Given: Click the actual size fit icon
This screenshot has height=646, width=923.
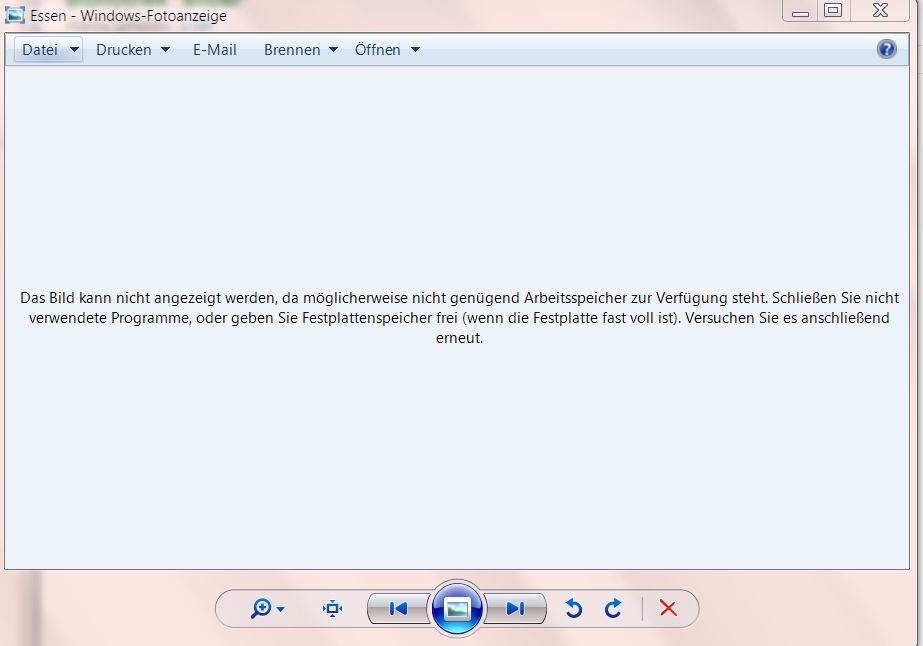Looking at the screenshot, I should coord(333,608).
